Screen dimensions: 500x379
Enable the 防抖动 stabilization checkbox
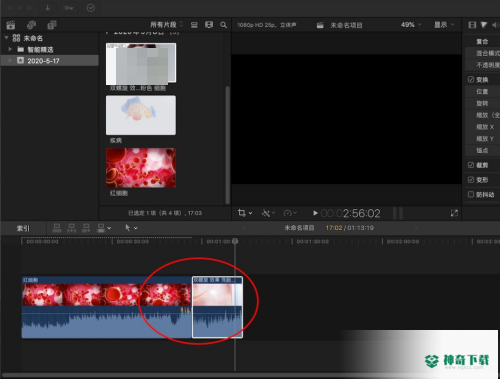click(471, 194)
